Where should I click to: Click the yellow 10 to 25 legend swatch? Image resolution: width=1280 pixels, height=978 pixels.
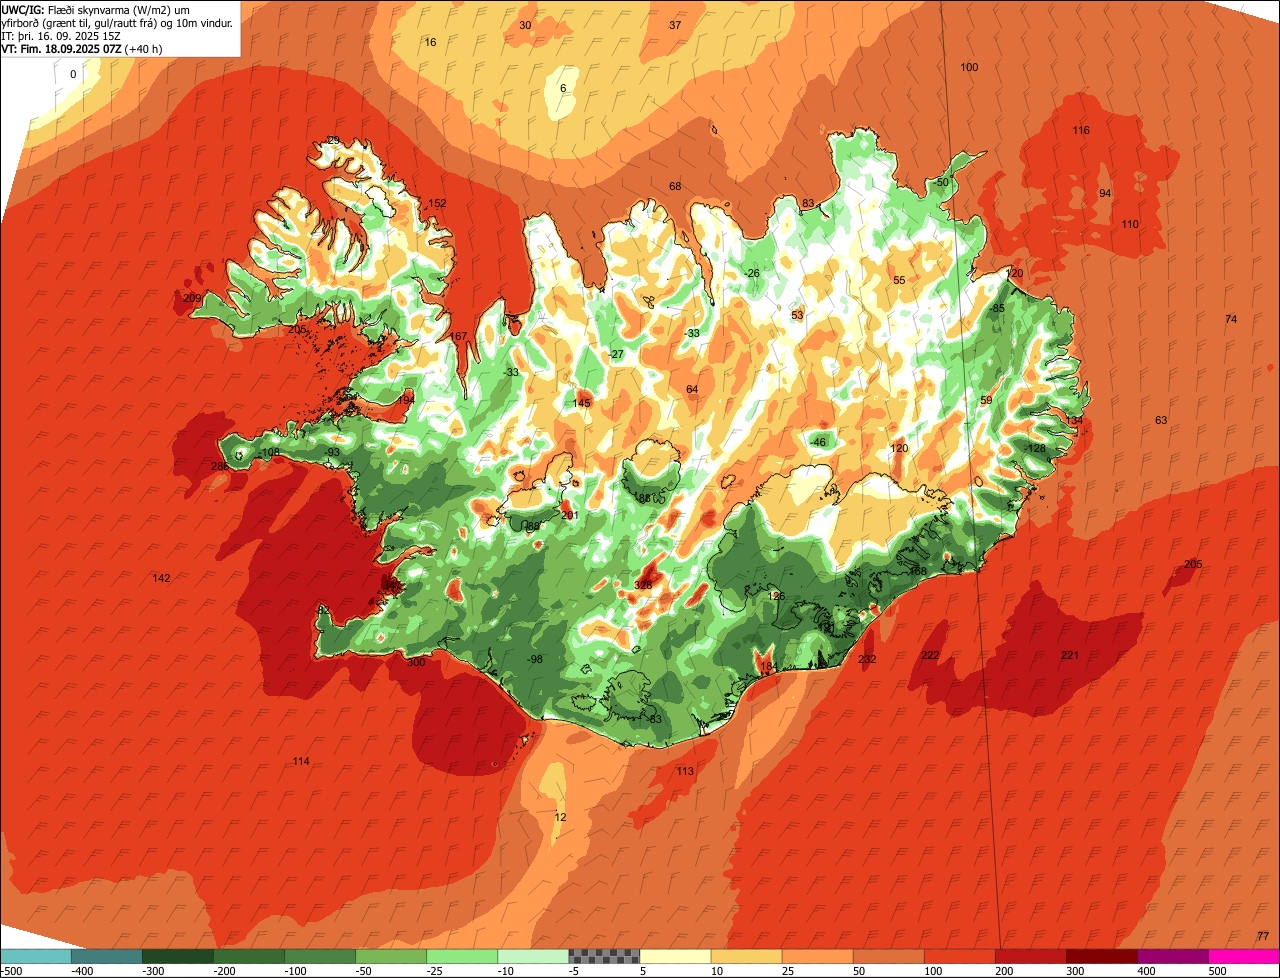coord(746,956)
